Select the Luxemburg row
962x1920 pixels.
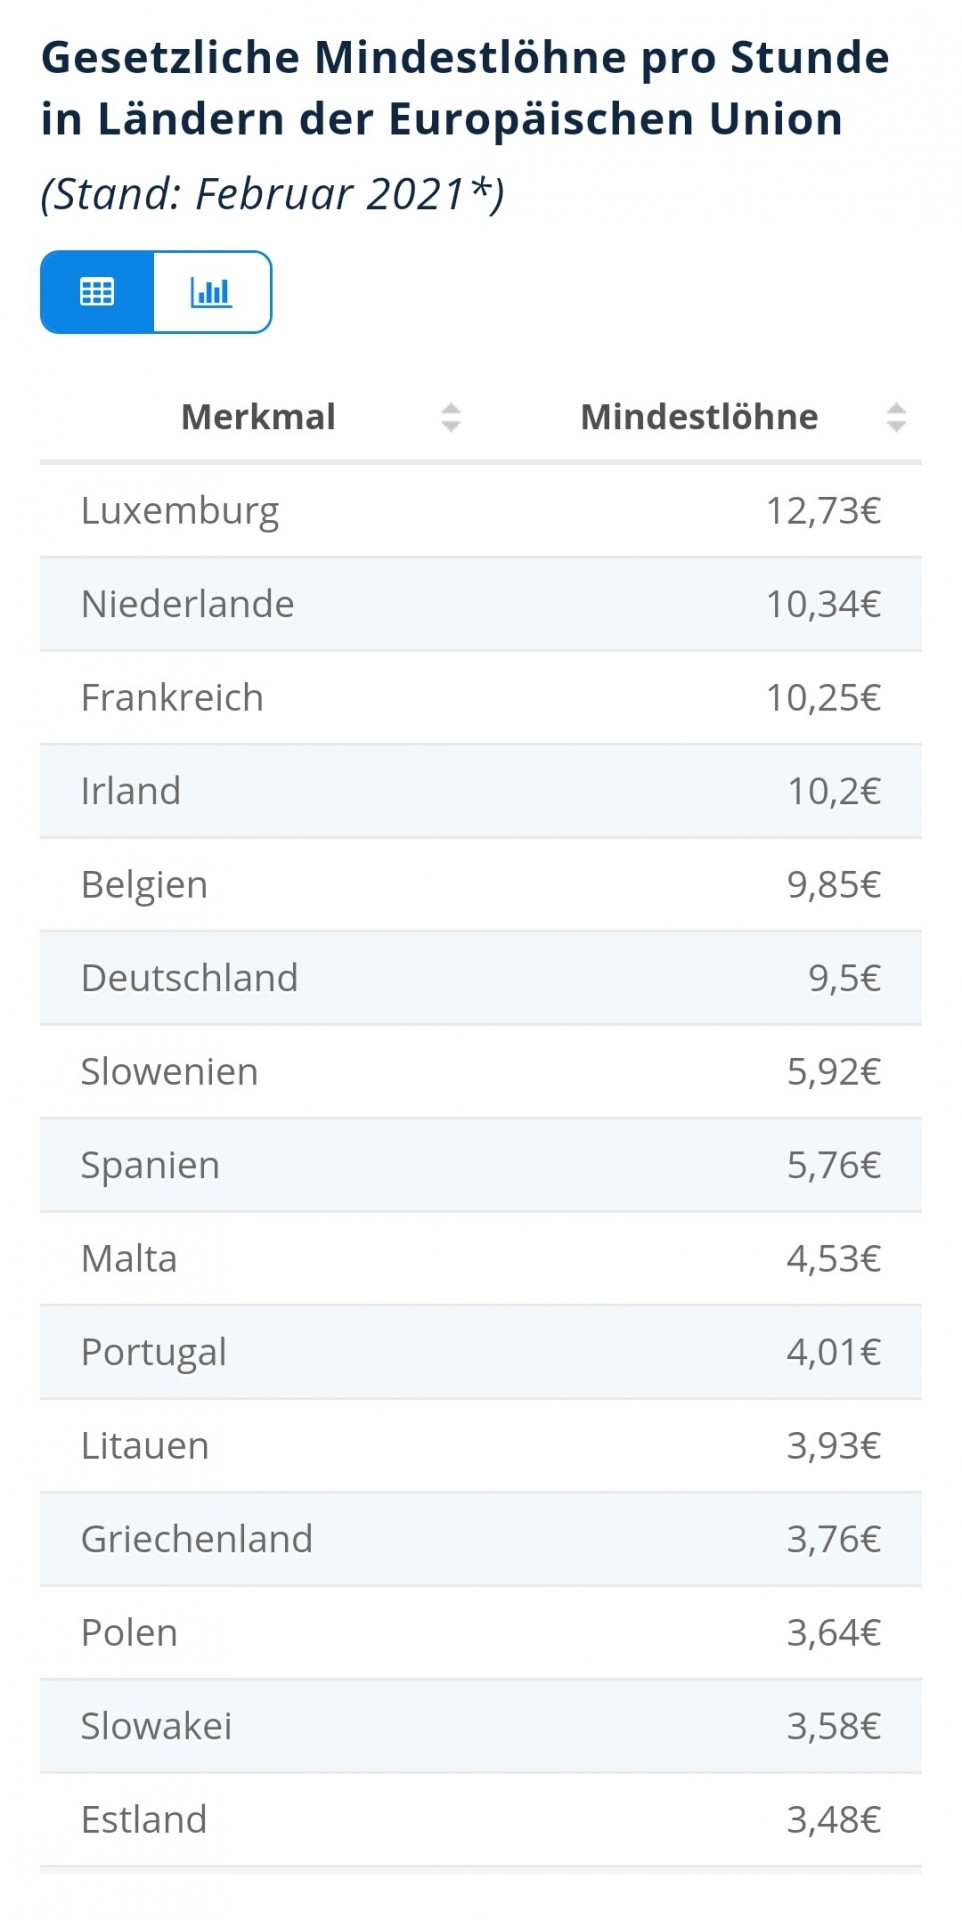pos(481,511)
